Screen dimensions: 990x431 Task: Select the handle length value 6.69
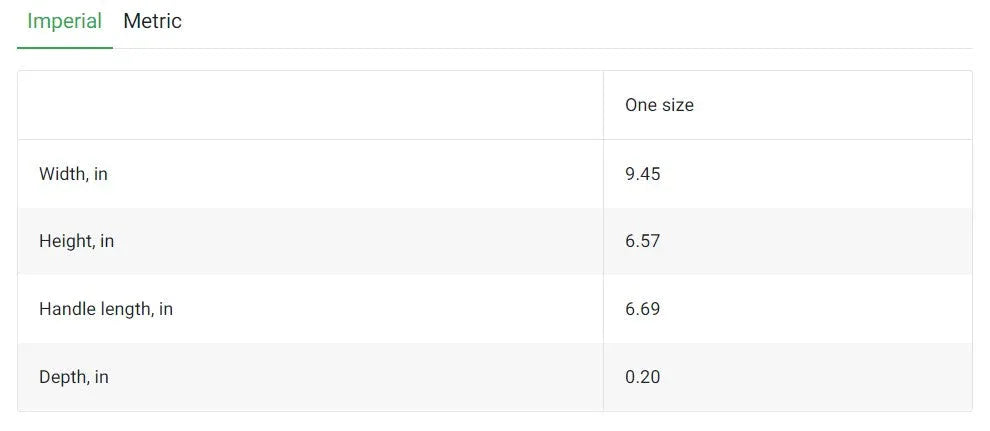coord(642,309)
